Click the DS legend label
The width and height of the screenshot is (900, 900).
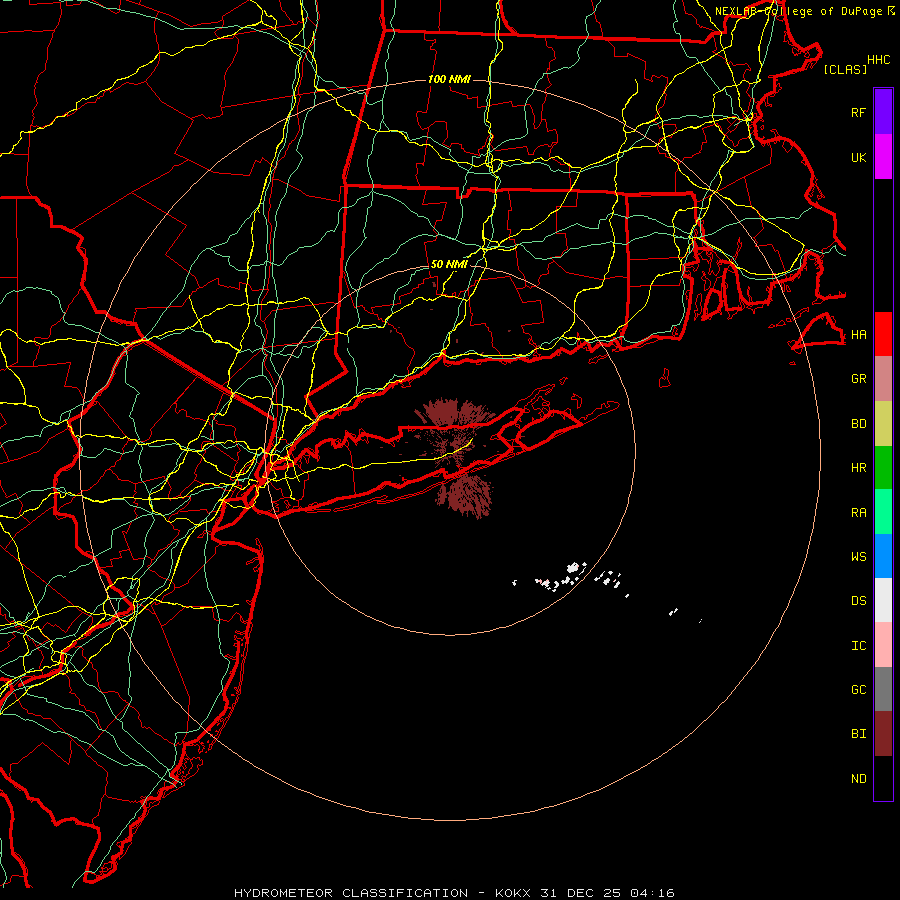click(858, 601)
